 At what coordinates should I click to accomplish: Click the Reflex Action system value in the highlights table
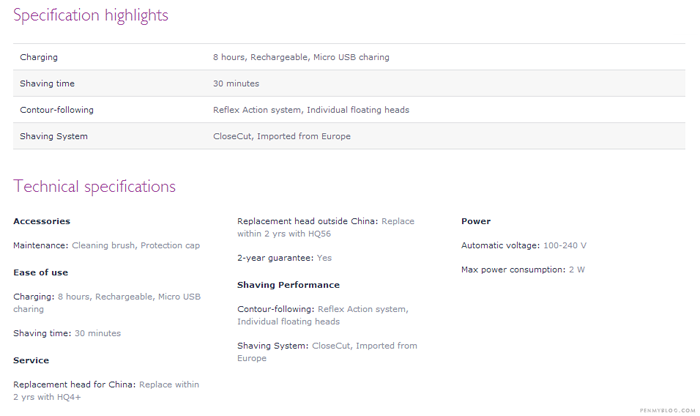(x=311, y=110)
